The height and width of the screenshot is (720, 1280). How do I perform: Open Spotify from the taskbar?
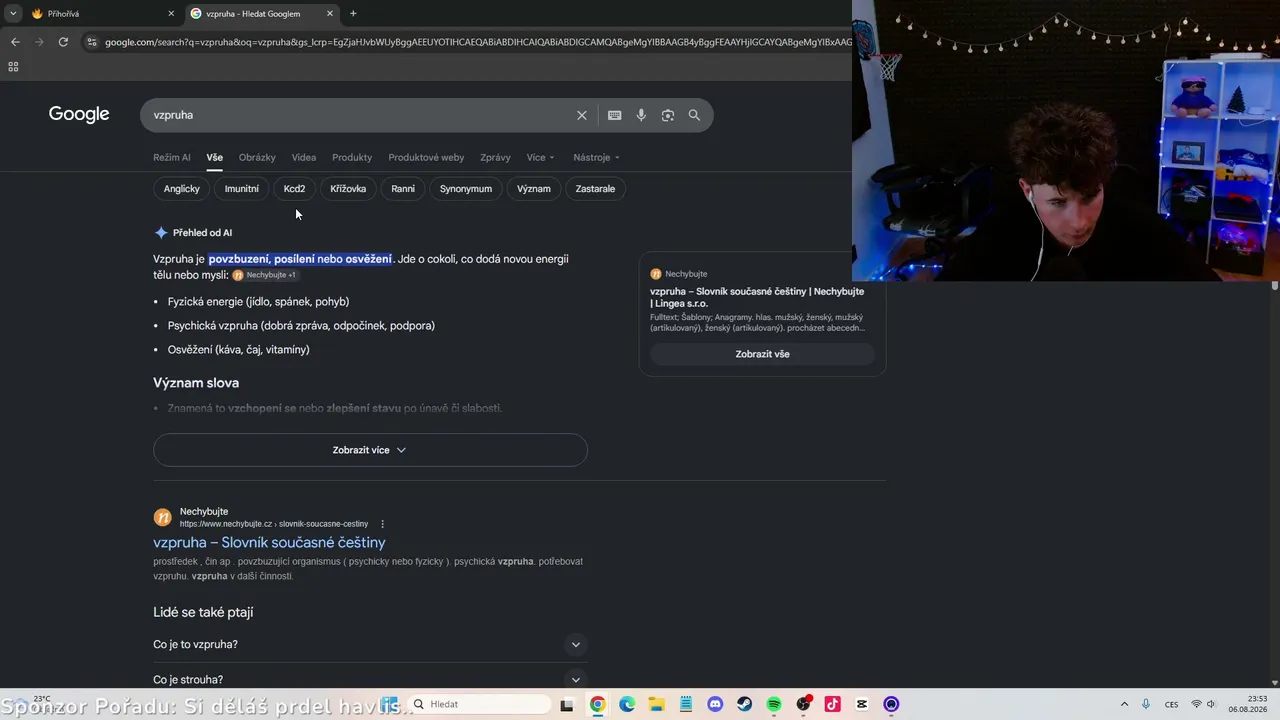774,704
